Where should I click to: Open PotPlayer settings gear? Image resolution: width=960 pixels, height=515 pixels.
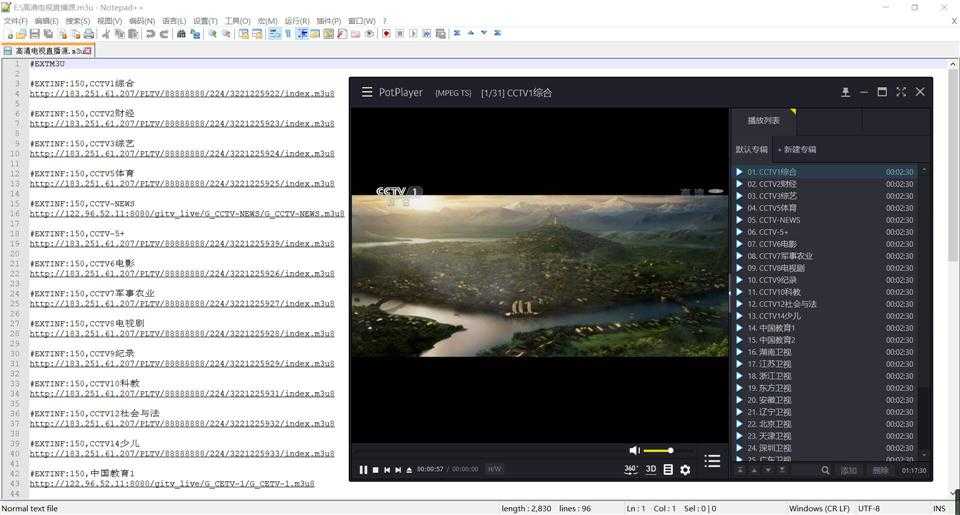coord(685,470)
